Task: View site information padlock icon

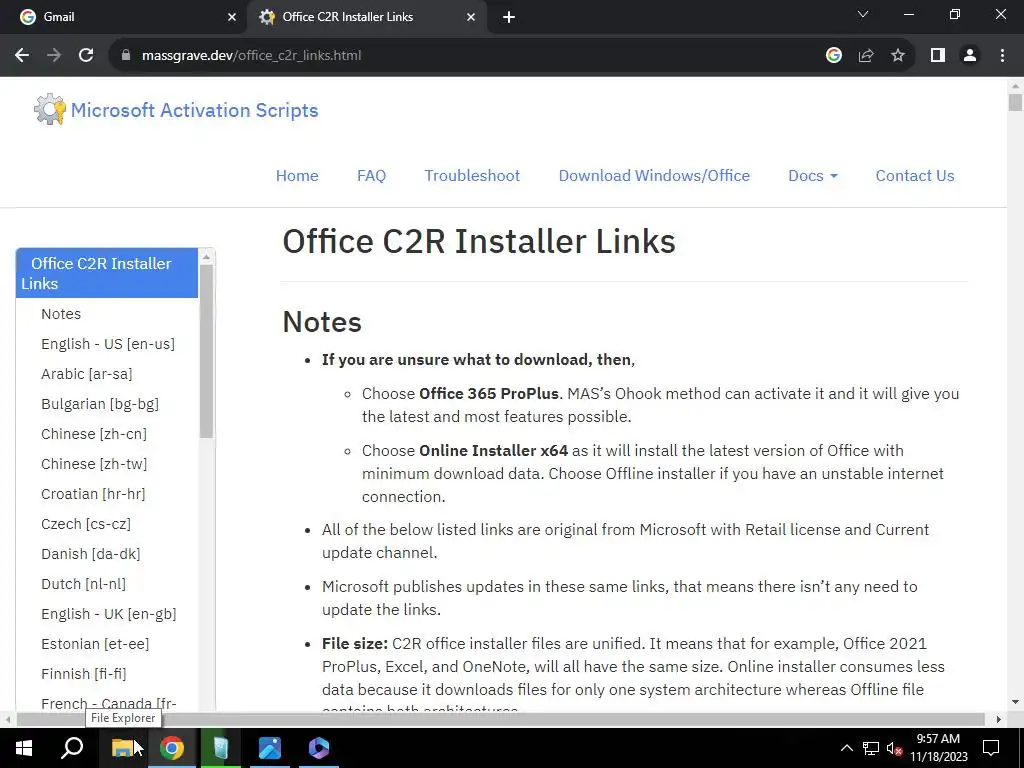Action: [125, 56]
